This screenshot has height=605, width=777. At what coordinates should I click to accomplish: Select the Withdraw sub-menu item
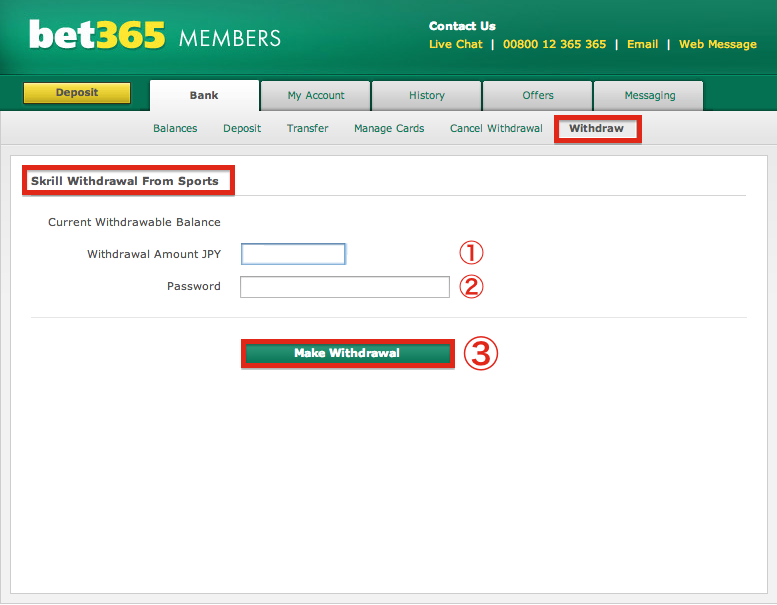tap(596, 129)
